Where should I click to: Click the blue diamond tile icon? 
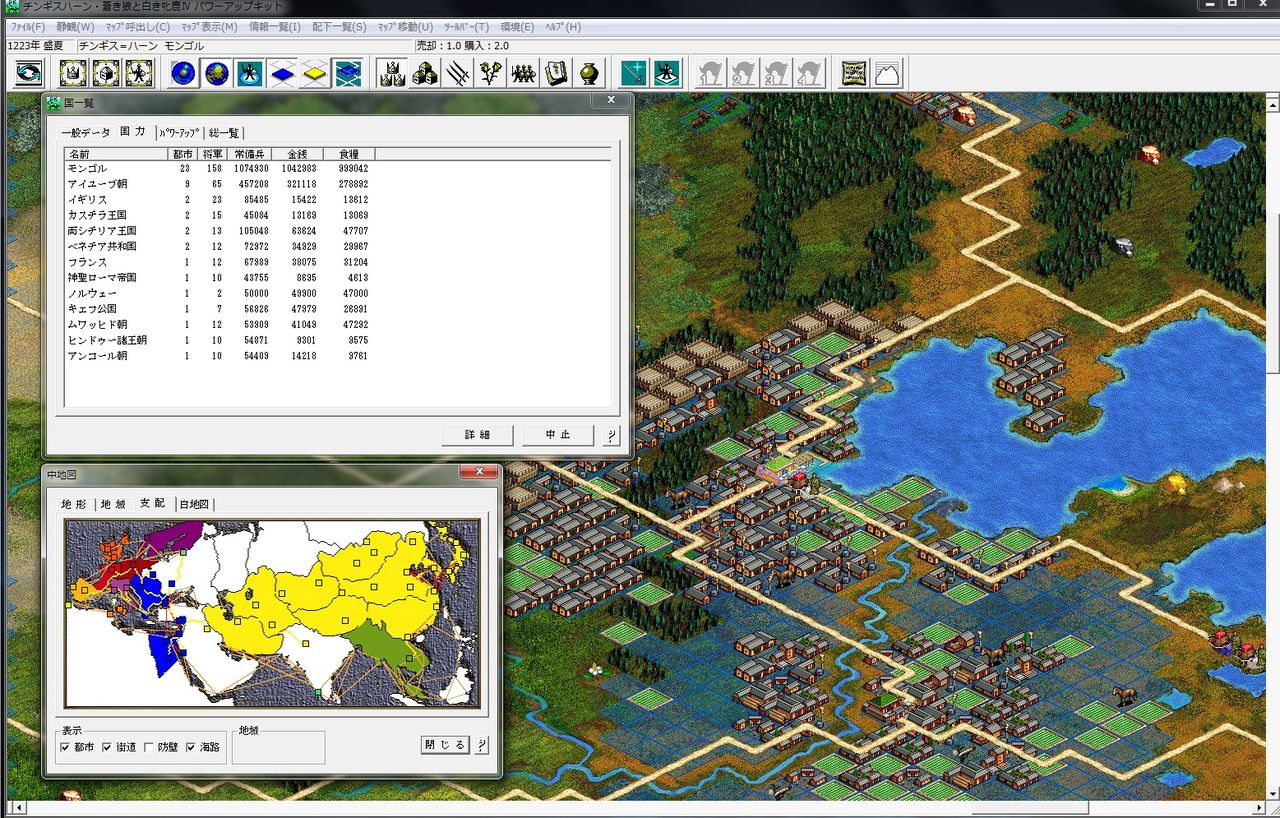(x=282, y=73)
